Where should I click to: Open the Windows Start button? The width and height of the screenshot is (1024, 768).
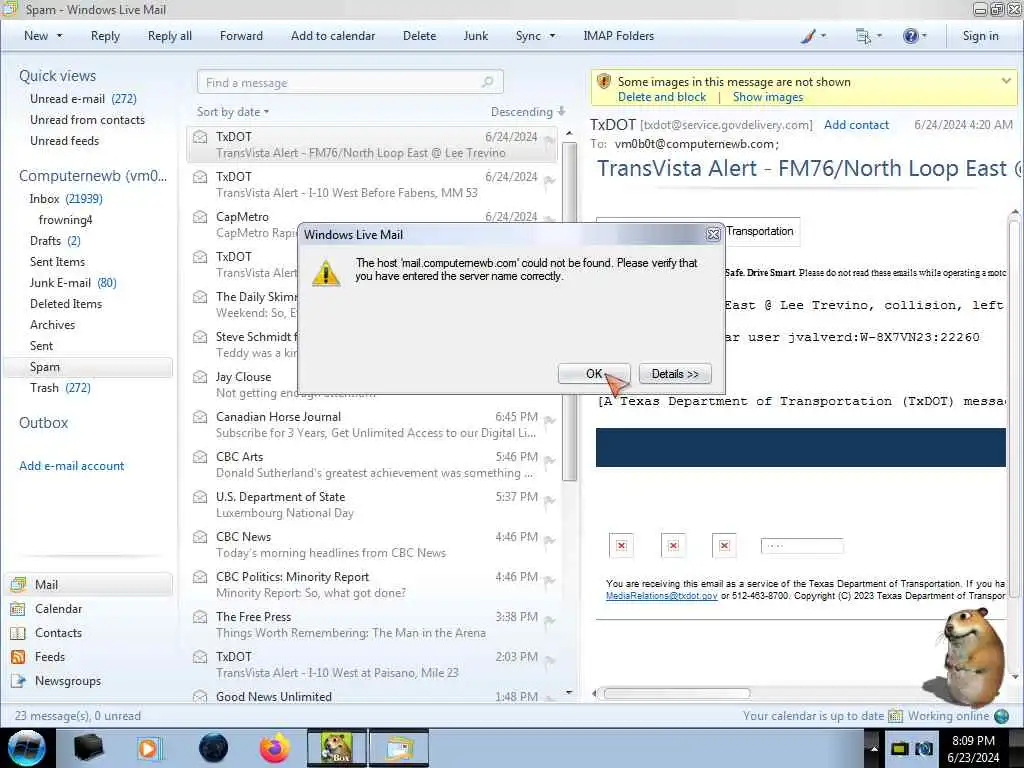[x=27, y=748]
